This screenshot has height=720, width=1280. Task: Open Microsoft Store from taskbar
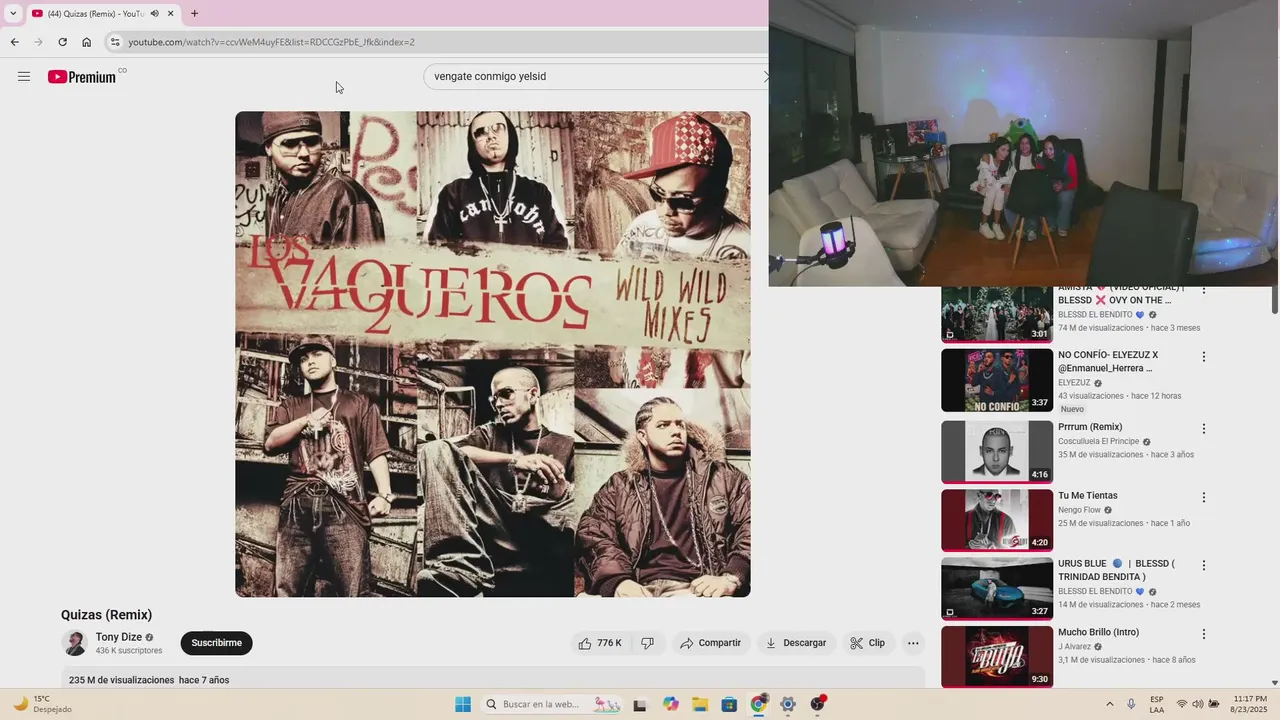click(x=729, y=704)
